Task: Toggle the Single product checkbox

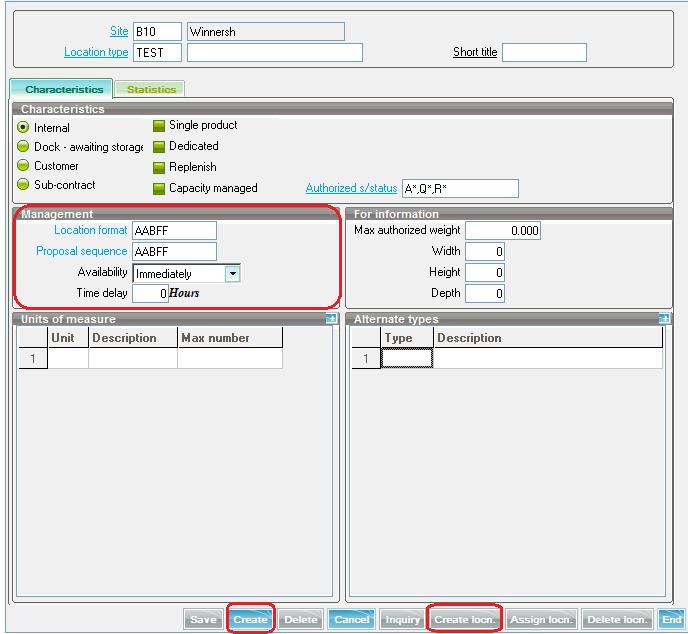Action: click(x=158, y=126)
